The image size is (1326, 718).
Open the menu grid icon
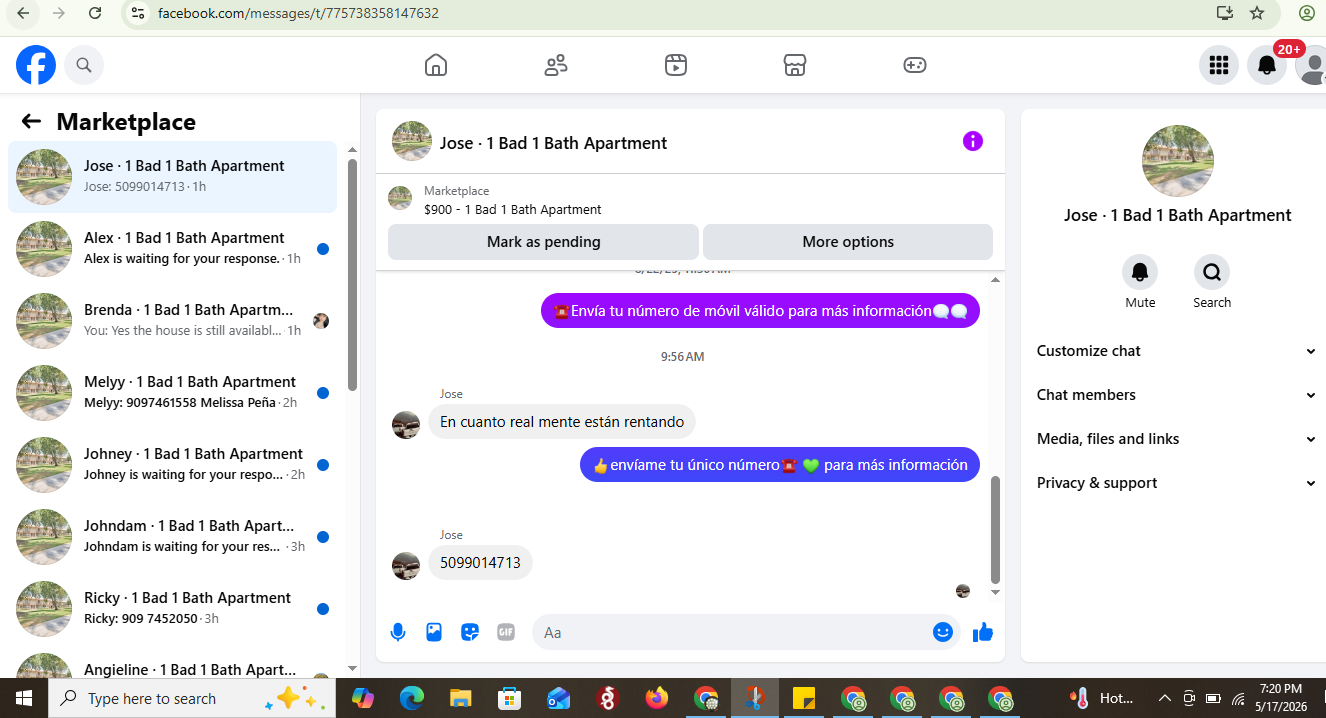point(1218,65)
